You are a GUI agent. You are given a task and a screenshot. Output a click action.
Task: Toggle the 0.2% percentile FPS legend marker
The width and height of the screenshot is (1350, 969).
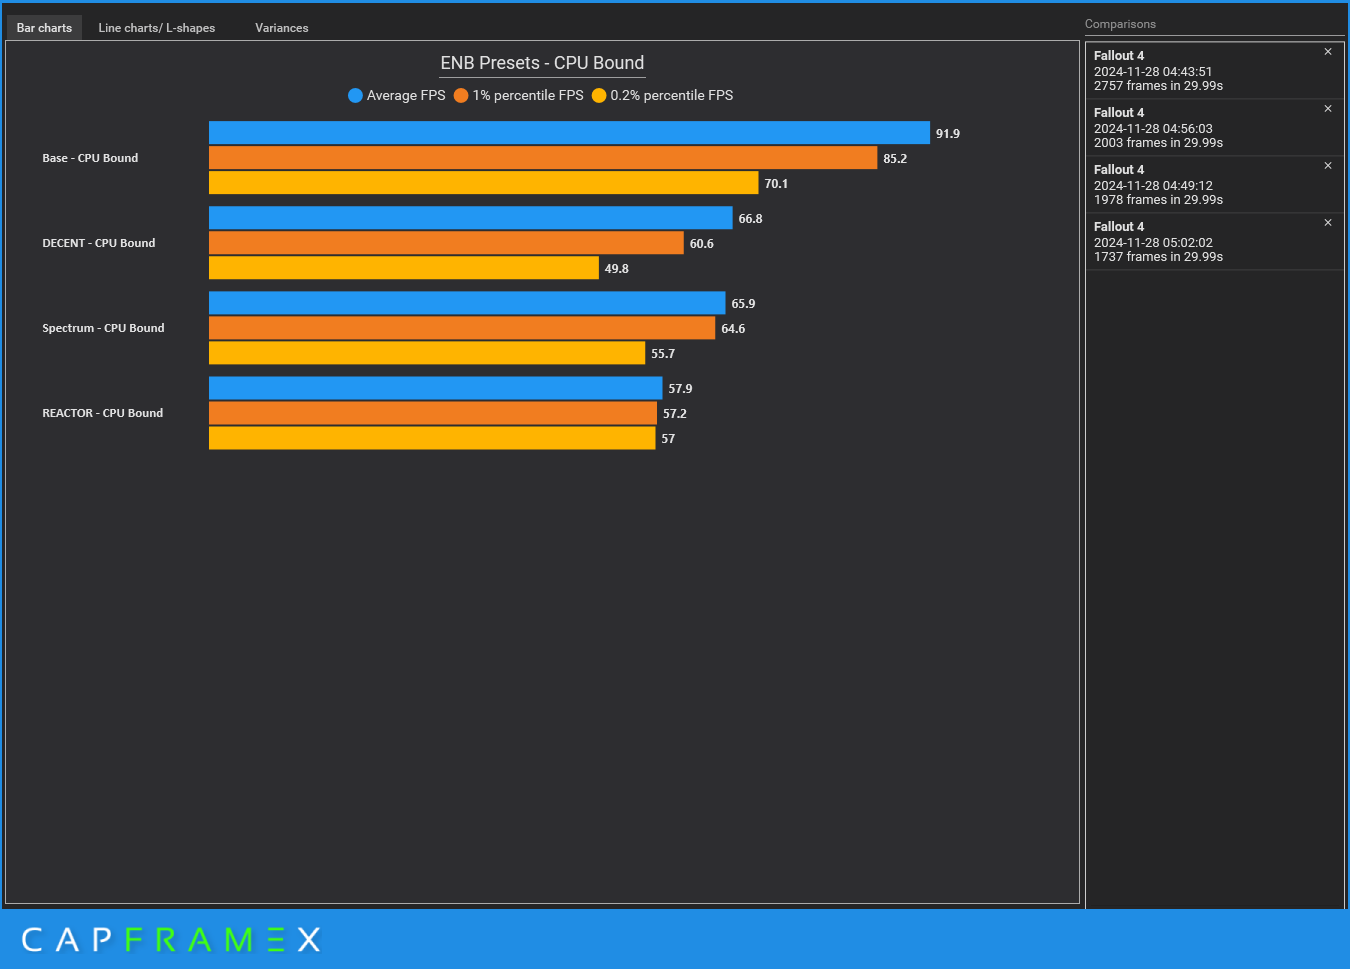click(x=599, y=96)
